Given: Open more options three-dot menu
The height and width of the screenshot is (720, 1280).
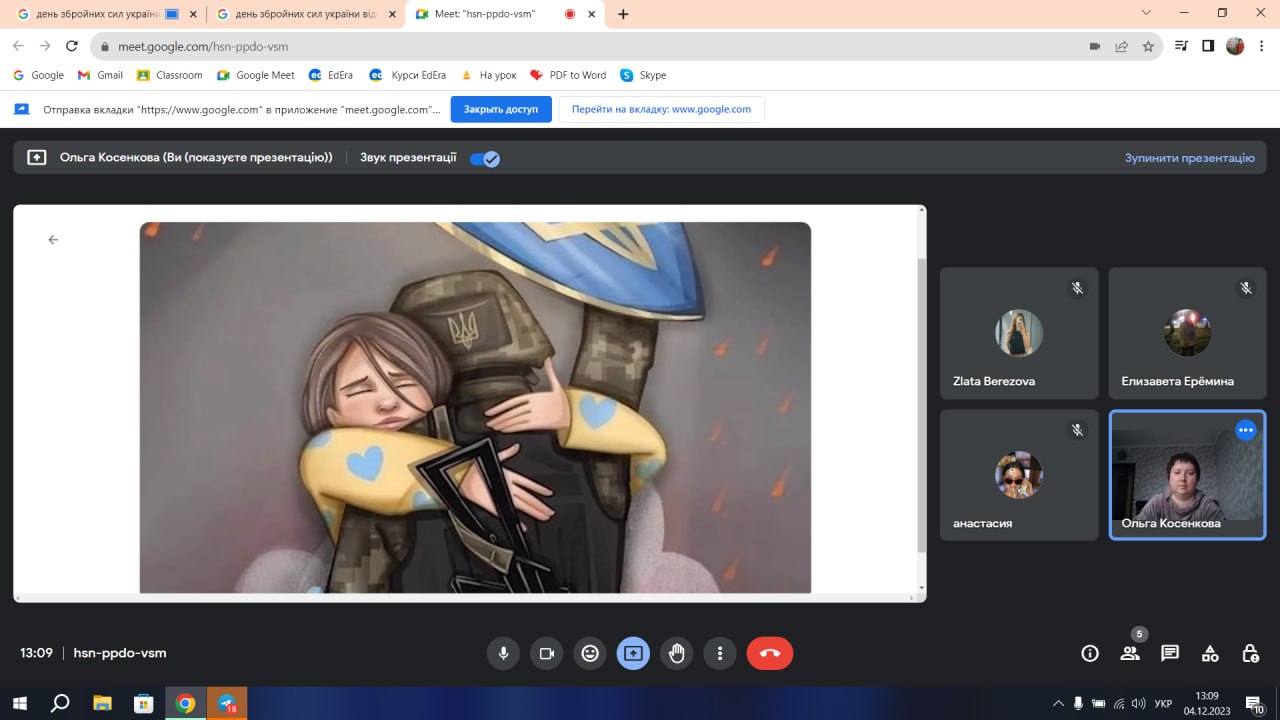Looking at the screenshot, I should click(x=720, y=653).
